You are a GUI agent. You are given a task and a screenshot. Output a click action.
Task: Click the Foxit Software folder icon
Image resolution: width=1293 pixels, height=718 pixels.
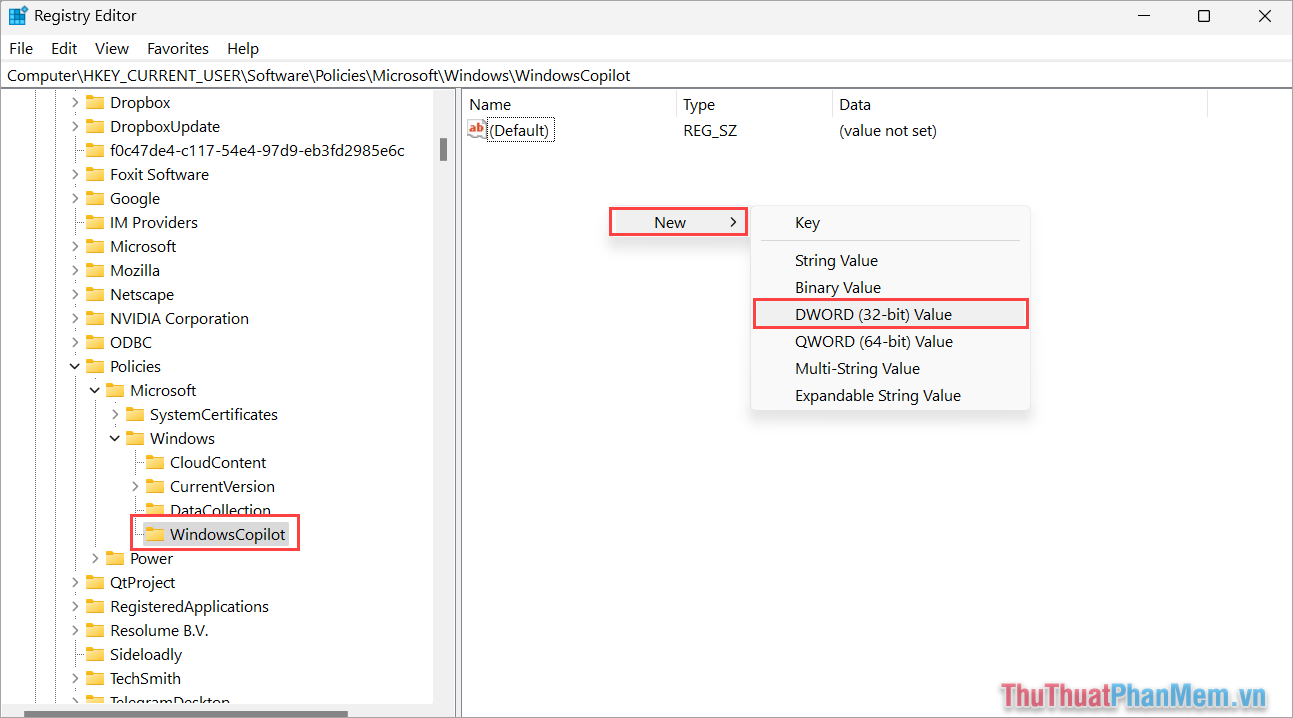coord(95,174)
